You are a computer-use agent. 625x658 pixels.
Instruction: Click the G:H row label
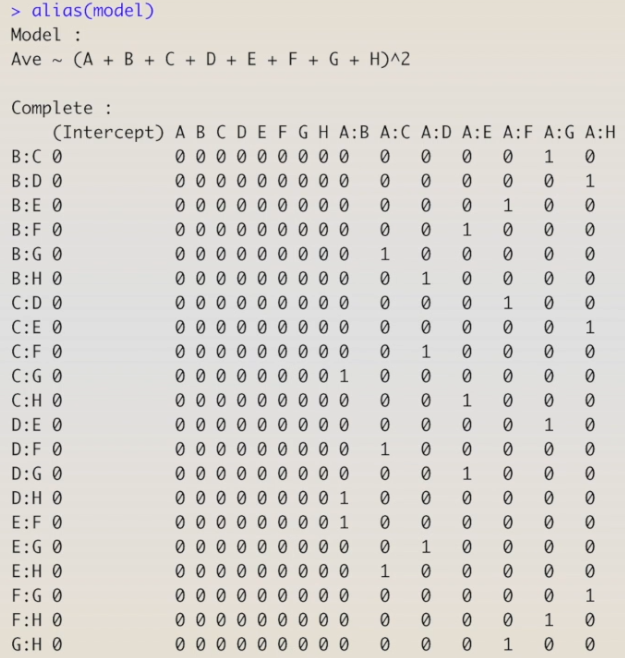(26, 644)
